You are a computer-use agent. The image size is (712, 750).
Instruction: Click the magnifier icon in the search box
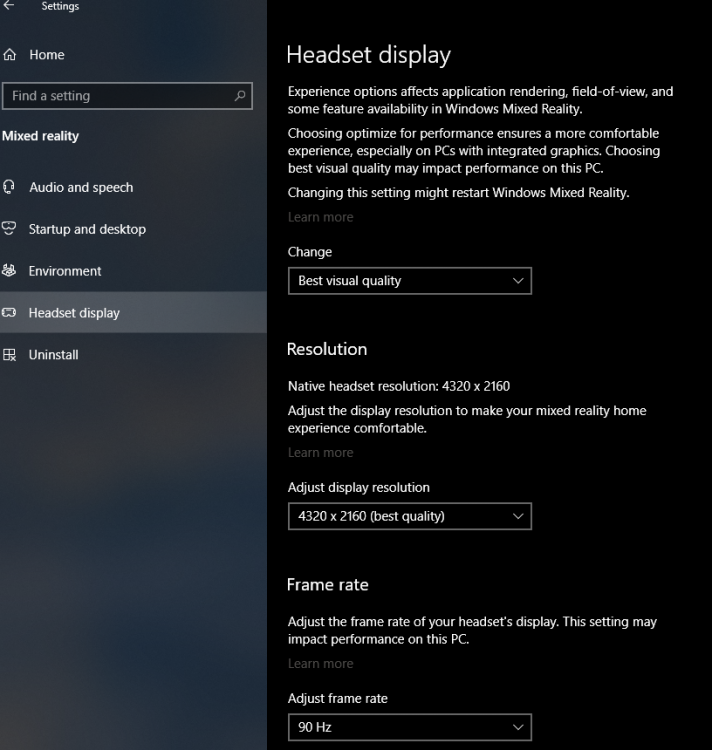click(240, 96)
